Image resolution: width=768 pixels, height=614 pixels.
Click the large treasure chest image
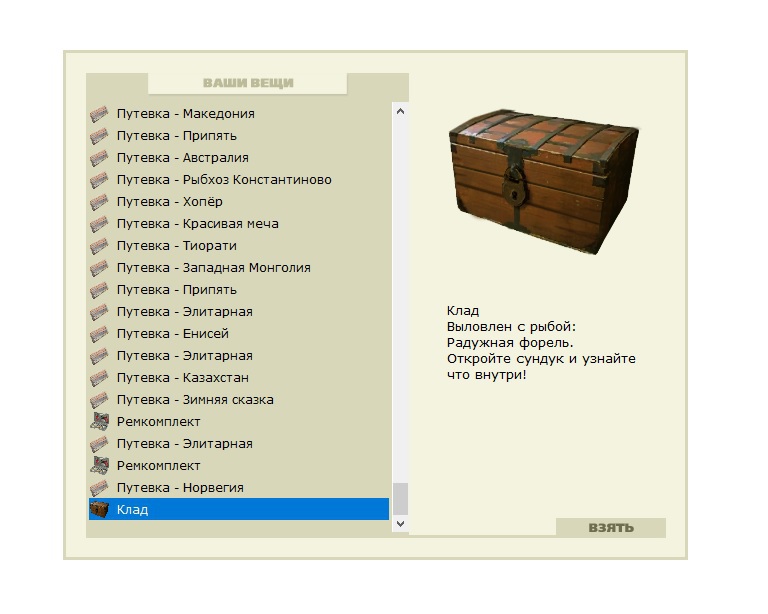pyautogui.click(x=543, y=181)
